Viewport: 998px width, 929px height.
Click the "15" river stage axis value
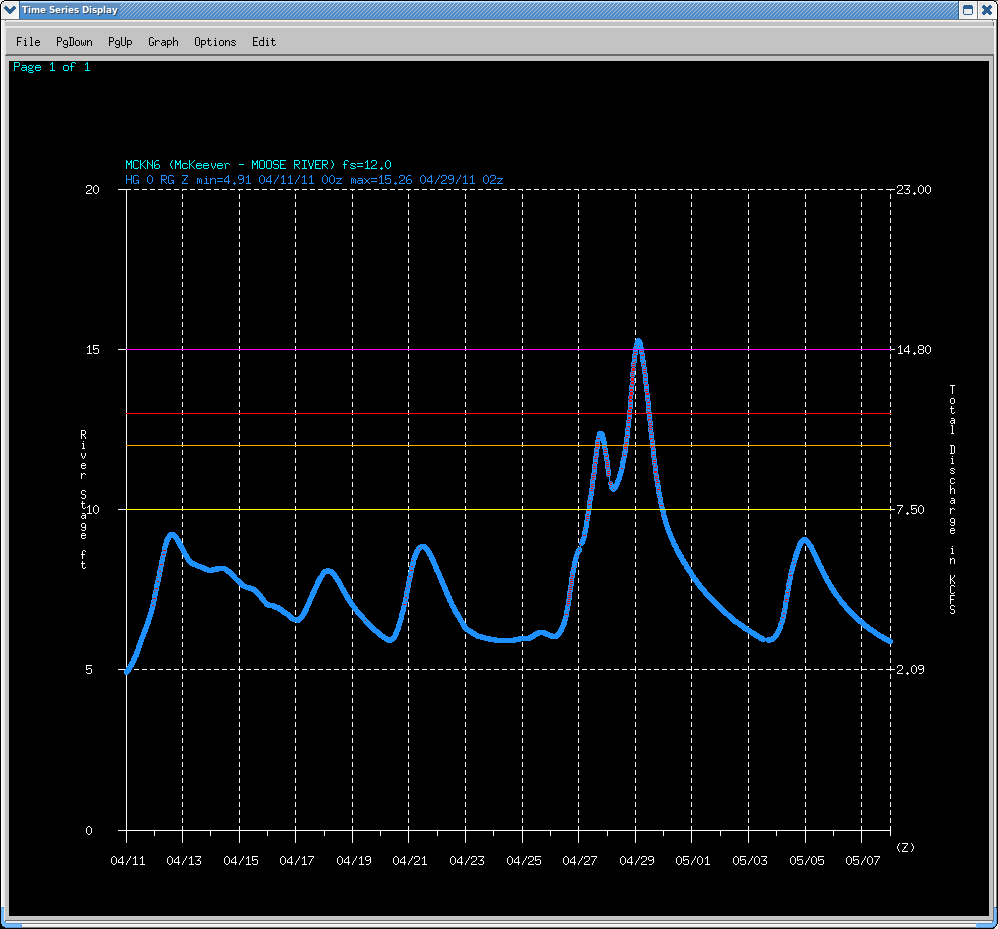pos(92,349)
